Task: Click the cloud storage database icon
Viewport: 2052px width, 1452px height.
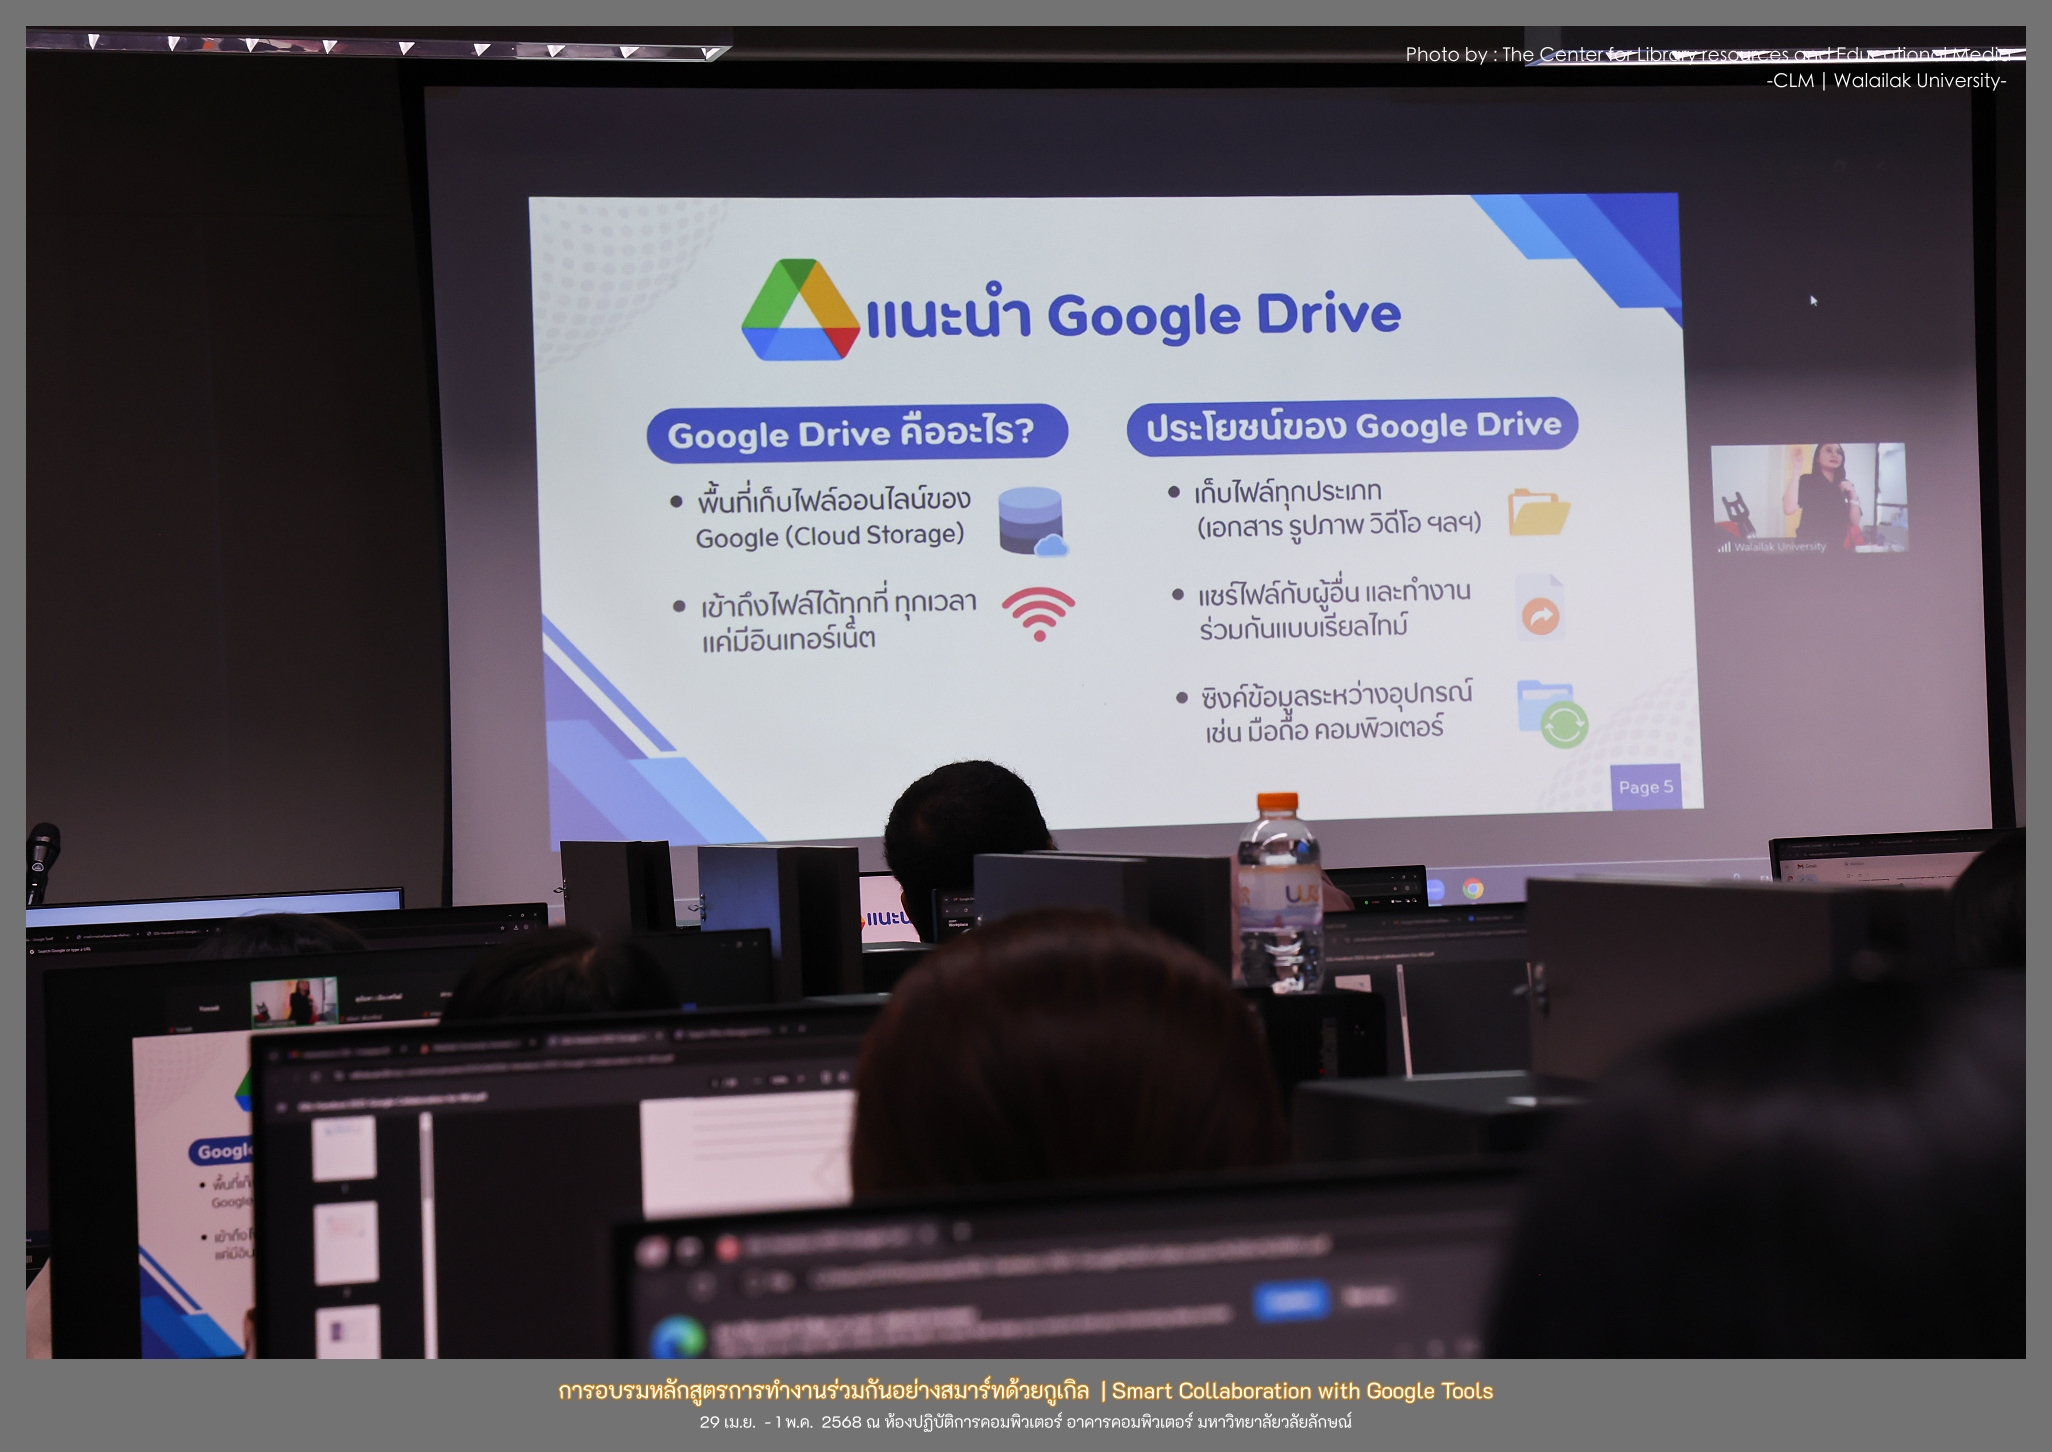Action: point(1032,521)
